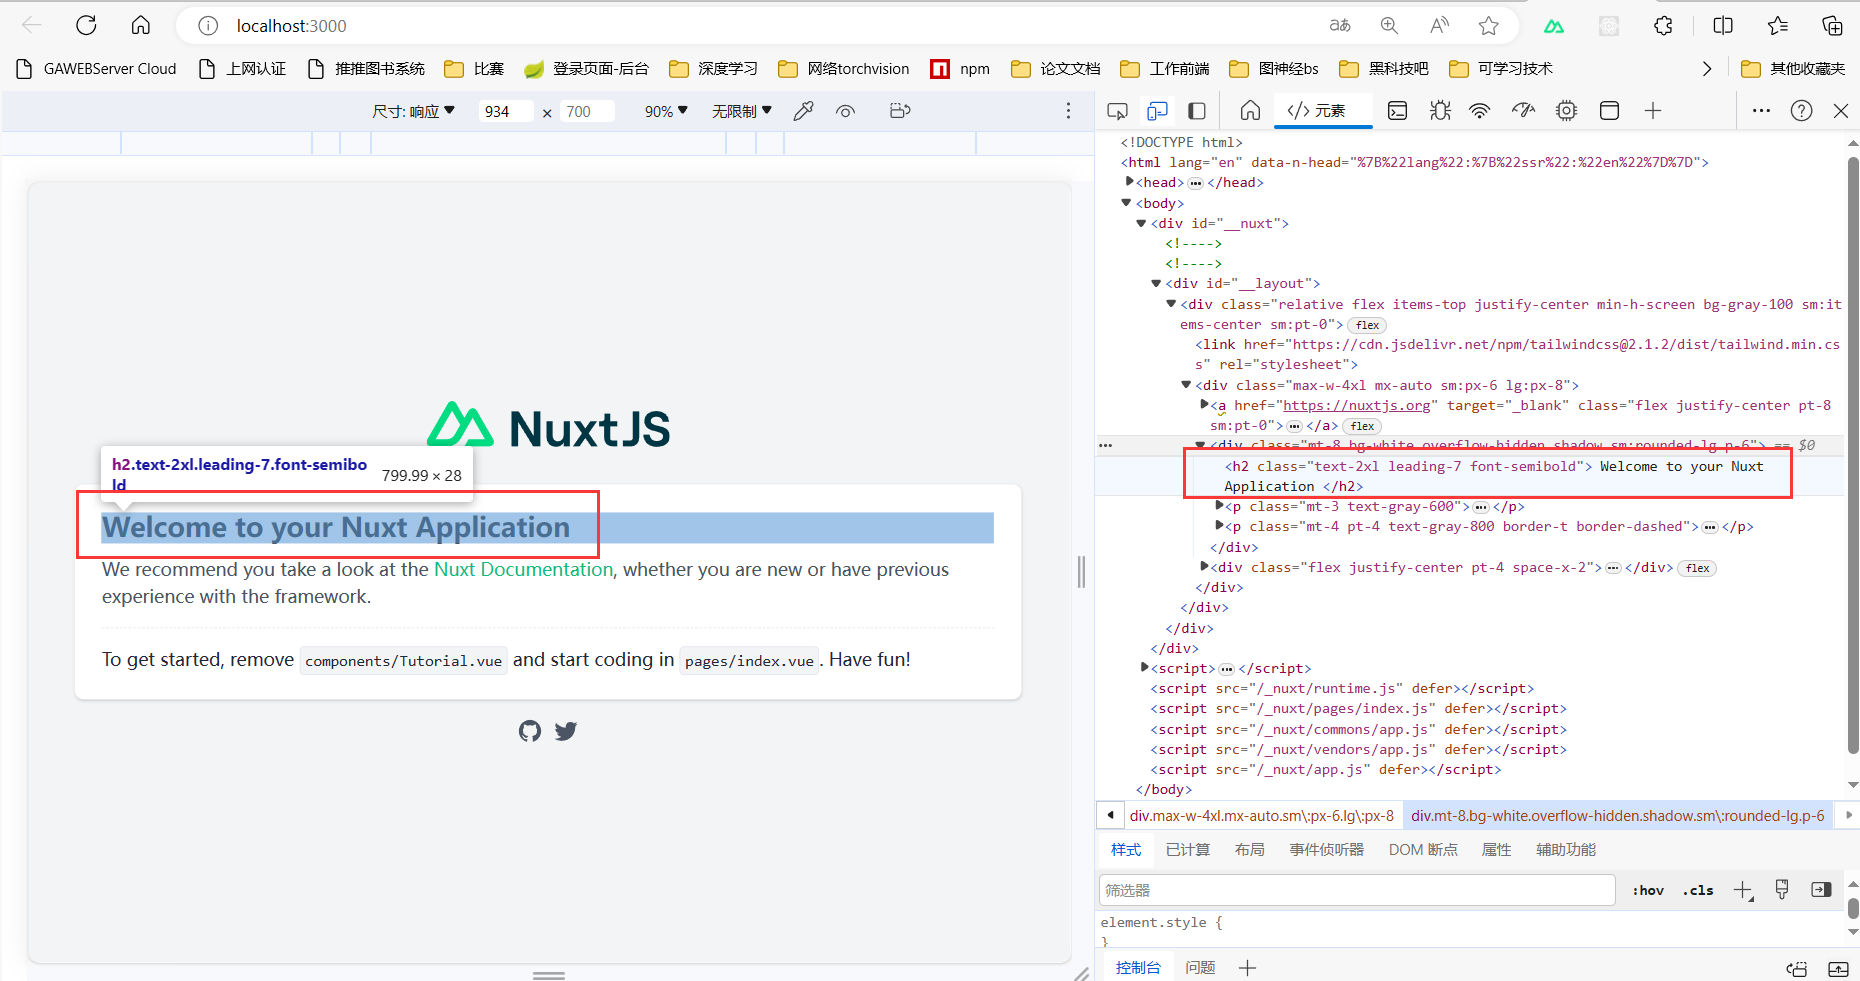Go to browser home page icon
The height and width of the screenshot is (981, 1860).
pos(141,25)
